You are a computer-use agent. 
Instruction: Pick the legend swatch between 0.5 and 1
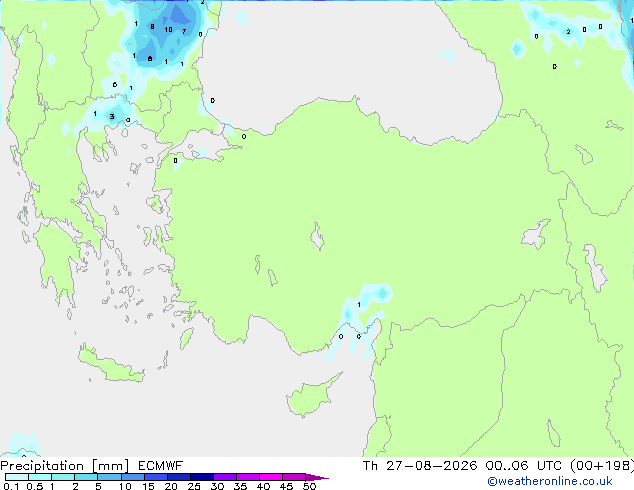click(40, 477)
